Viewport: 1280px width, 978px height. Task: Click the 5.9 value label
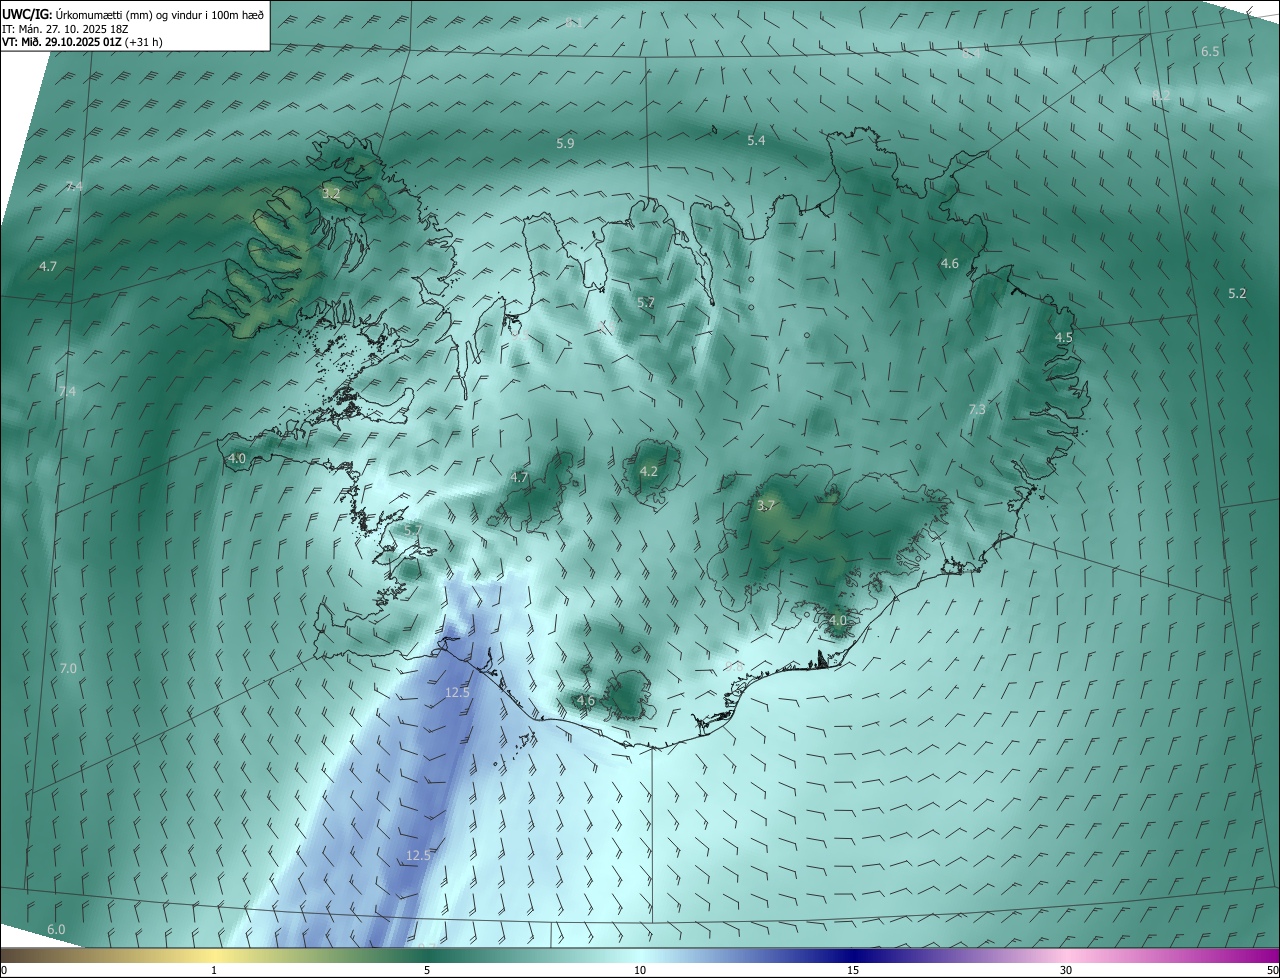coord(565,144)
